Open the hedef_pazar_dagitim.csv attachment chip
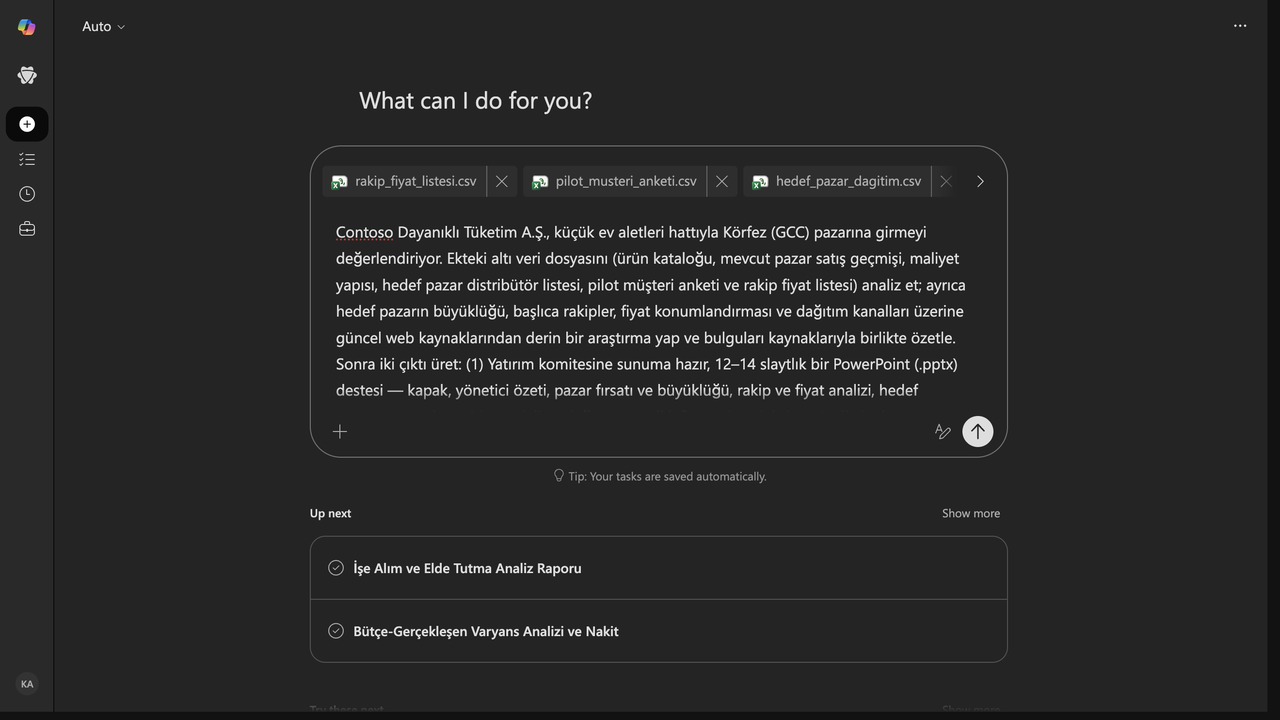 pyautogui.click(x=837, y=181)
